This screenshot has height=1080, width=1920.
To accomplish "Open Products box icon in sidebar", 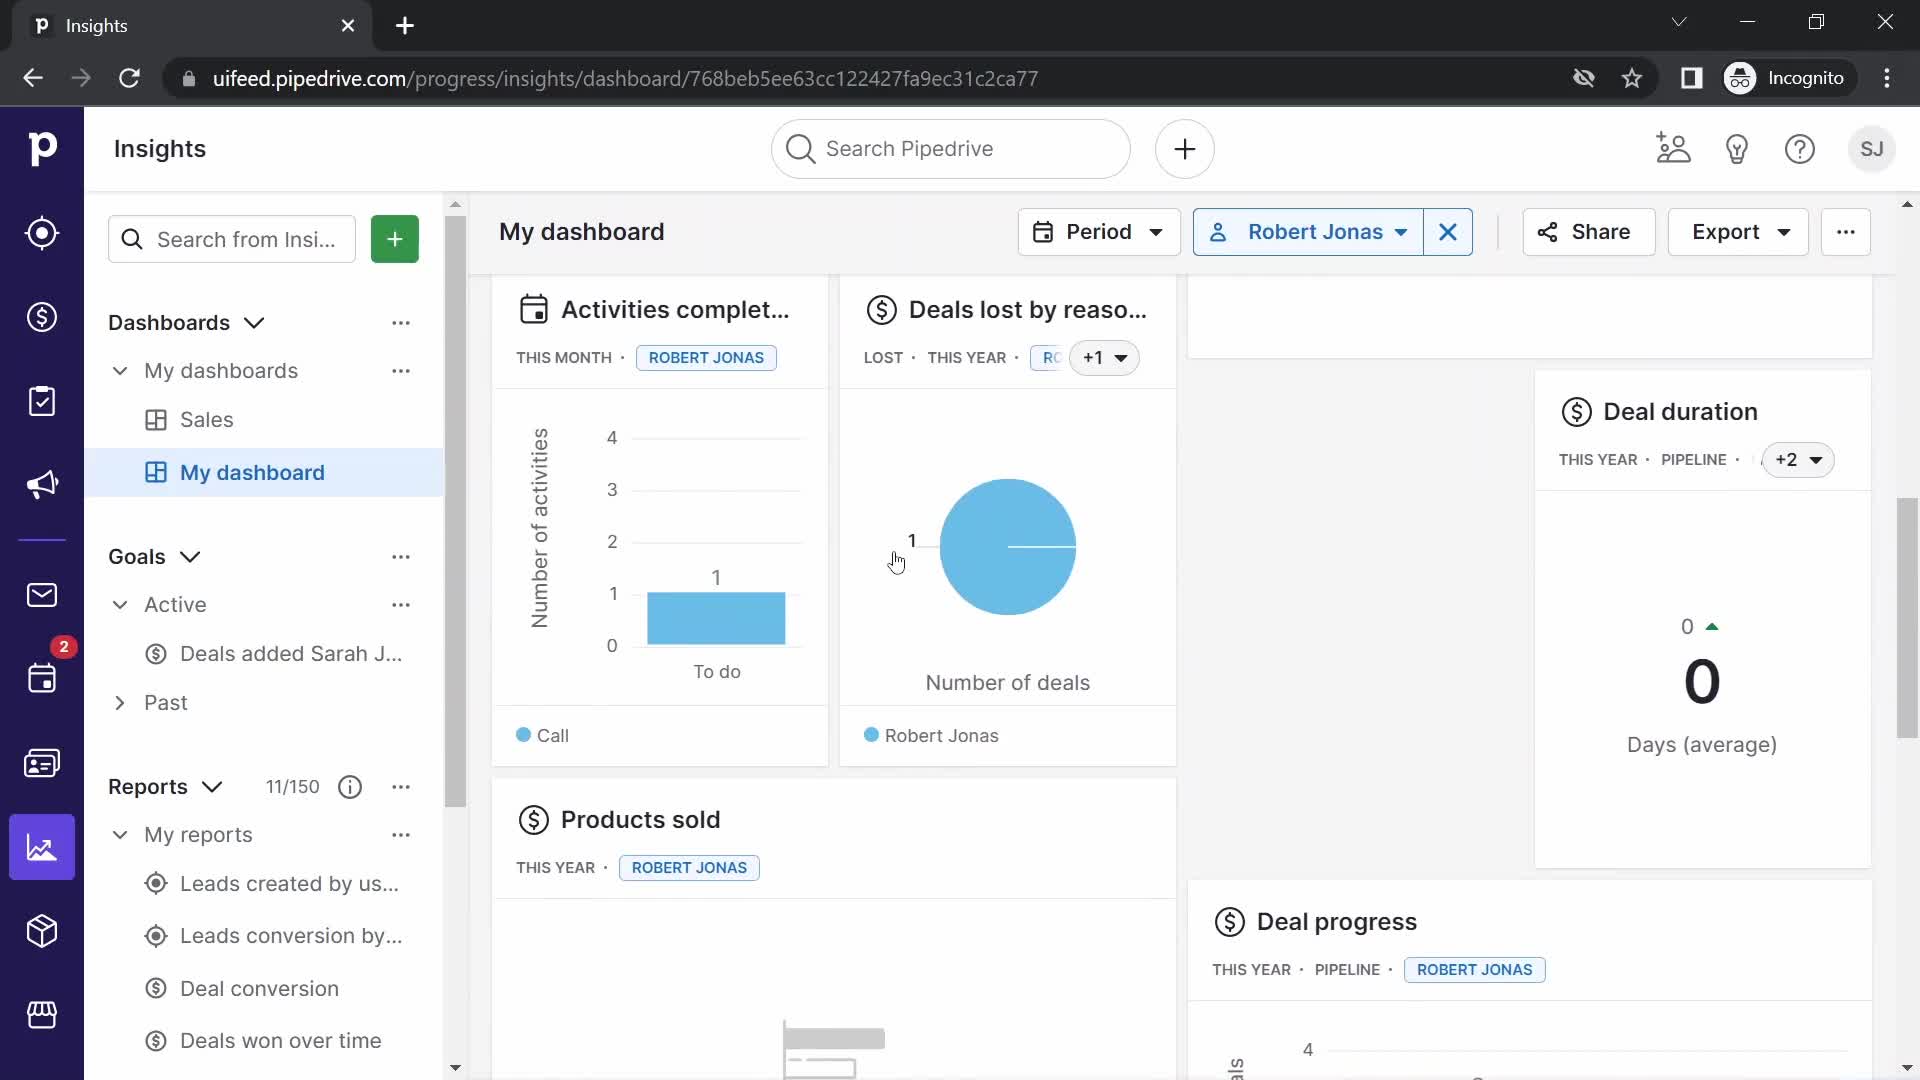I will [42, 931].
